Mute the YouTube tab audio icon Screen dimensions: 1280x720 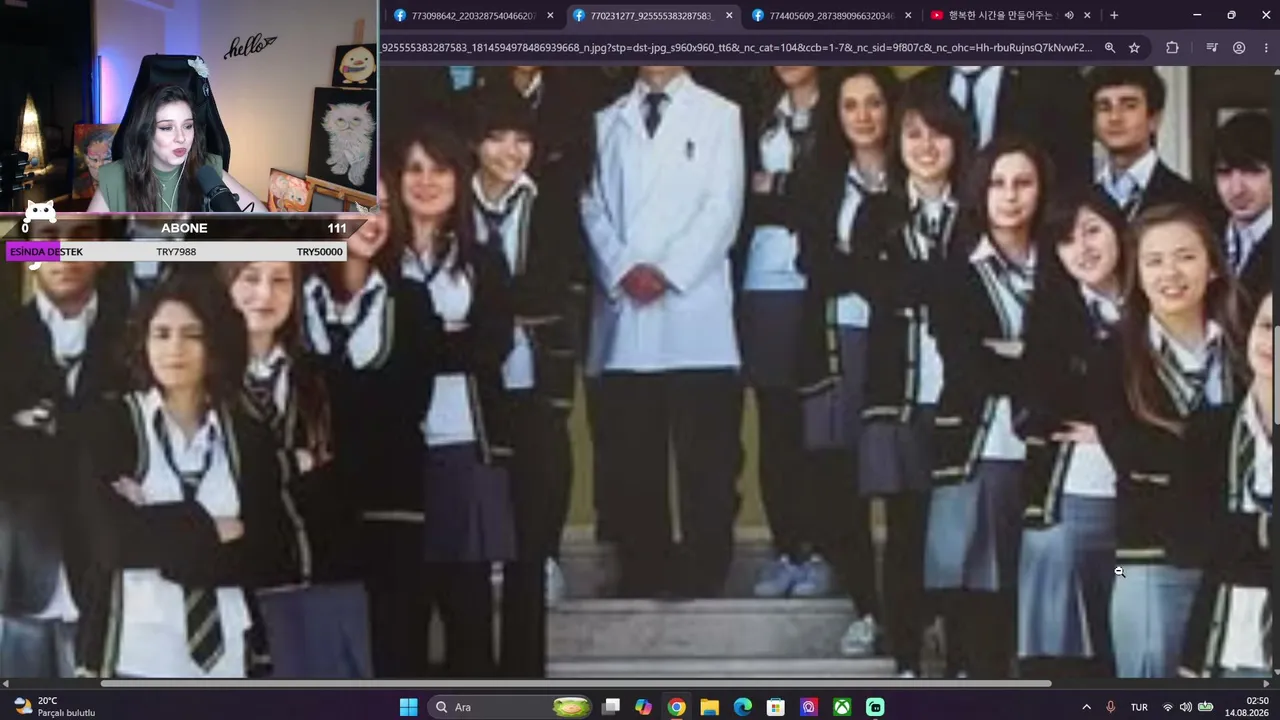[1069, 15]
